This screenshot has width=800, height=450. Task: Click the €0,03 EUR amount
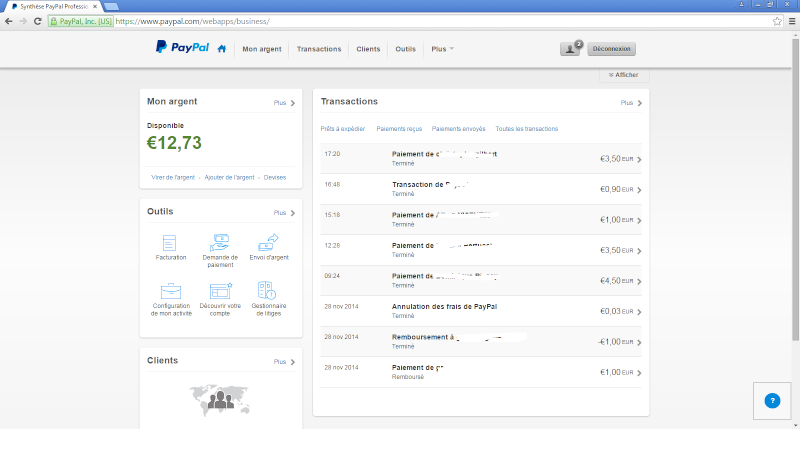(x=616, y=311)
